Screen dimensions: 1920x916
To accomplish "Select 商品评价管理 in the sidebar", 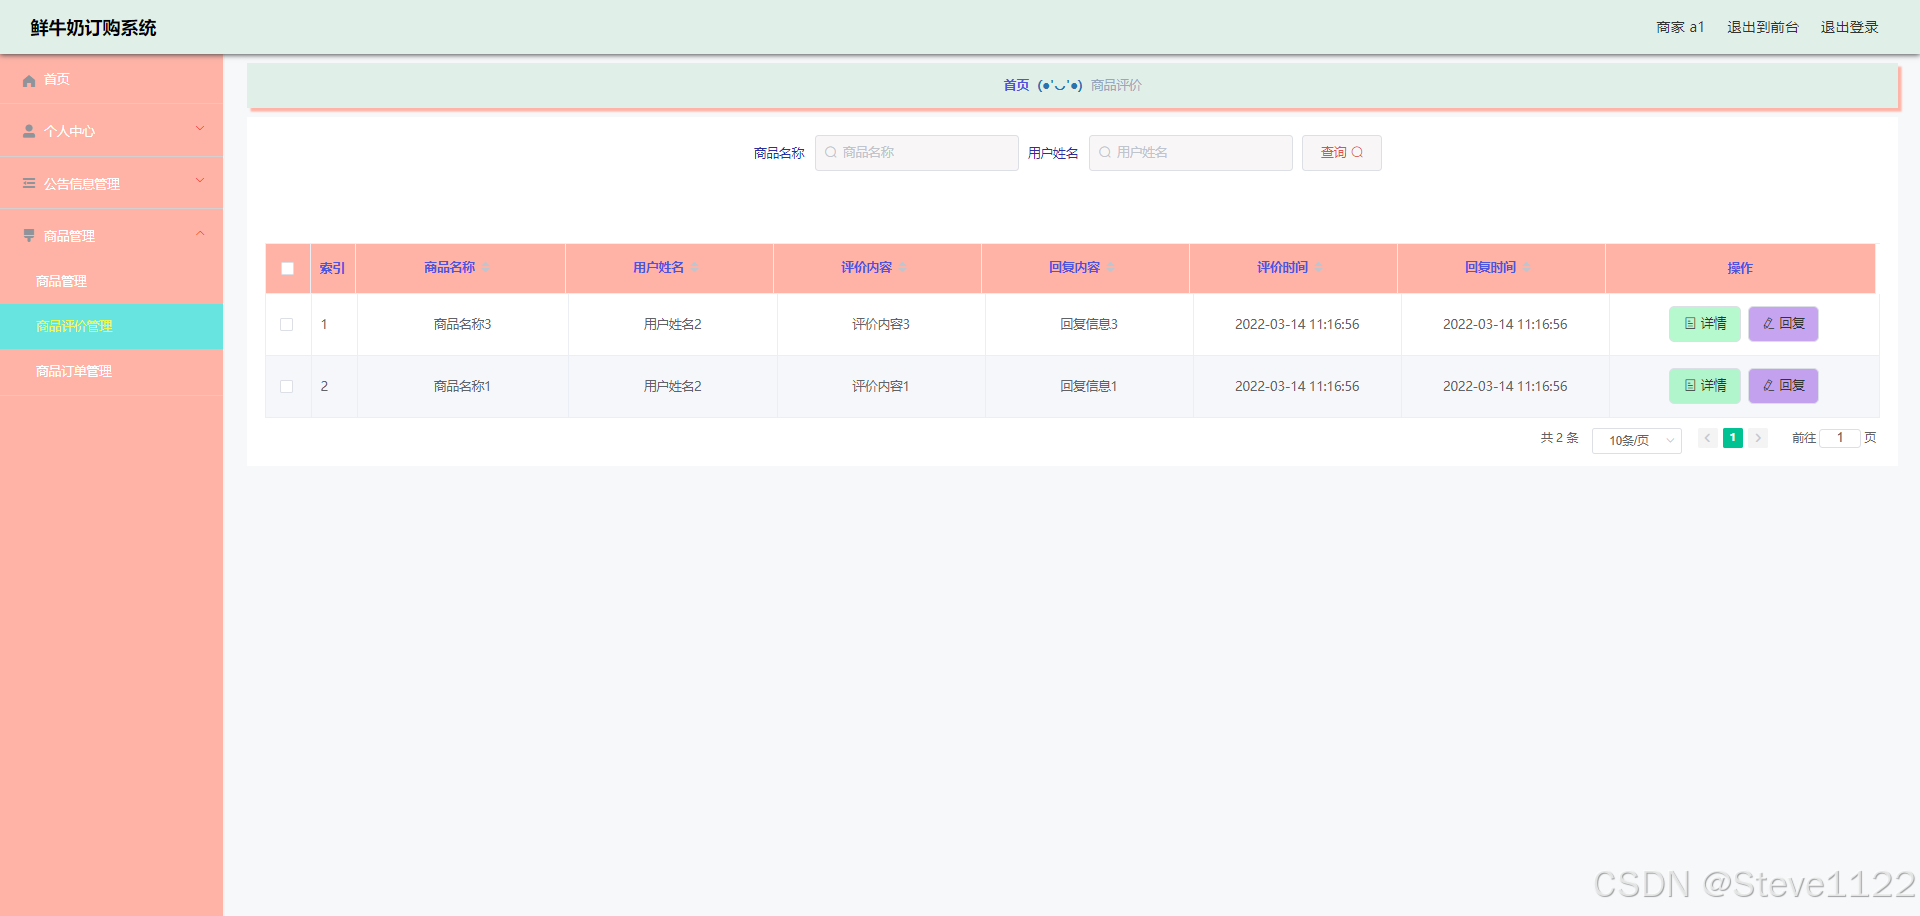I will point(111,326).
